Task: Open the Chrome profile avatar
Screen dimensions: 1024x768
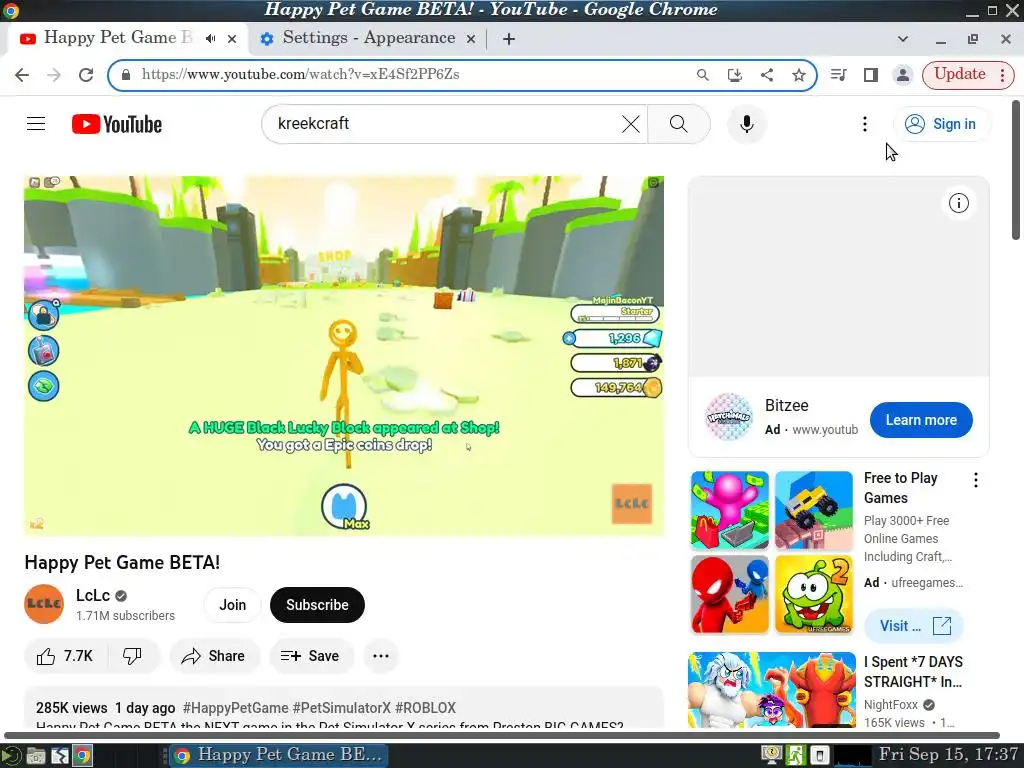Action: point(903,74)
